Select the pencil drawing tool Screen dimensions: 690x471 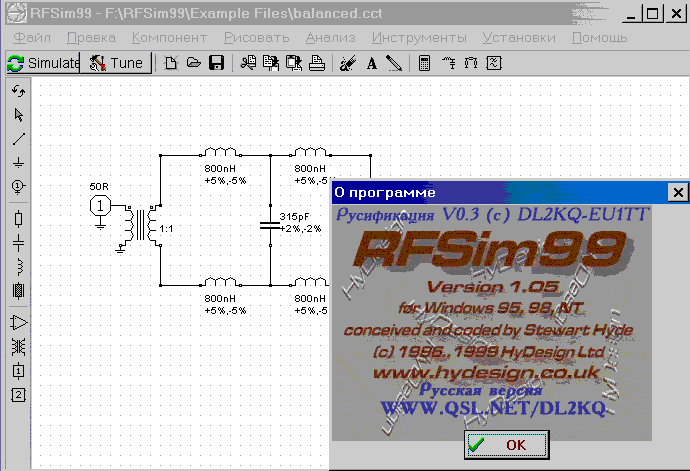(394, 63)
